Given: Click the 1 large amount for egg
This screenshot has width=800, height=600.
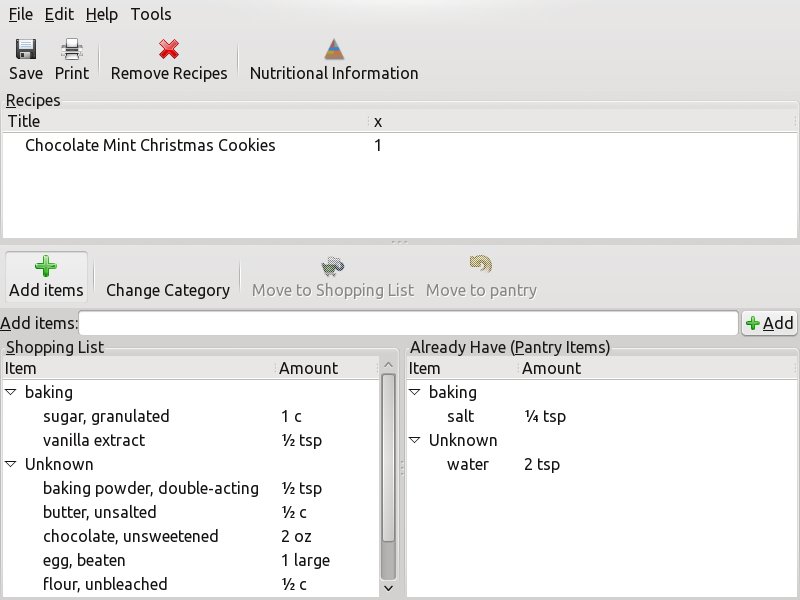Looking at the screenshot, I should 306,560.
